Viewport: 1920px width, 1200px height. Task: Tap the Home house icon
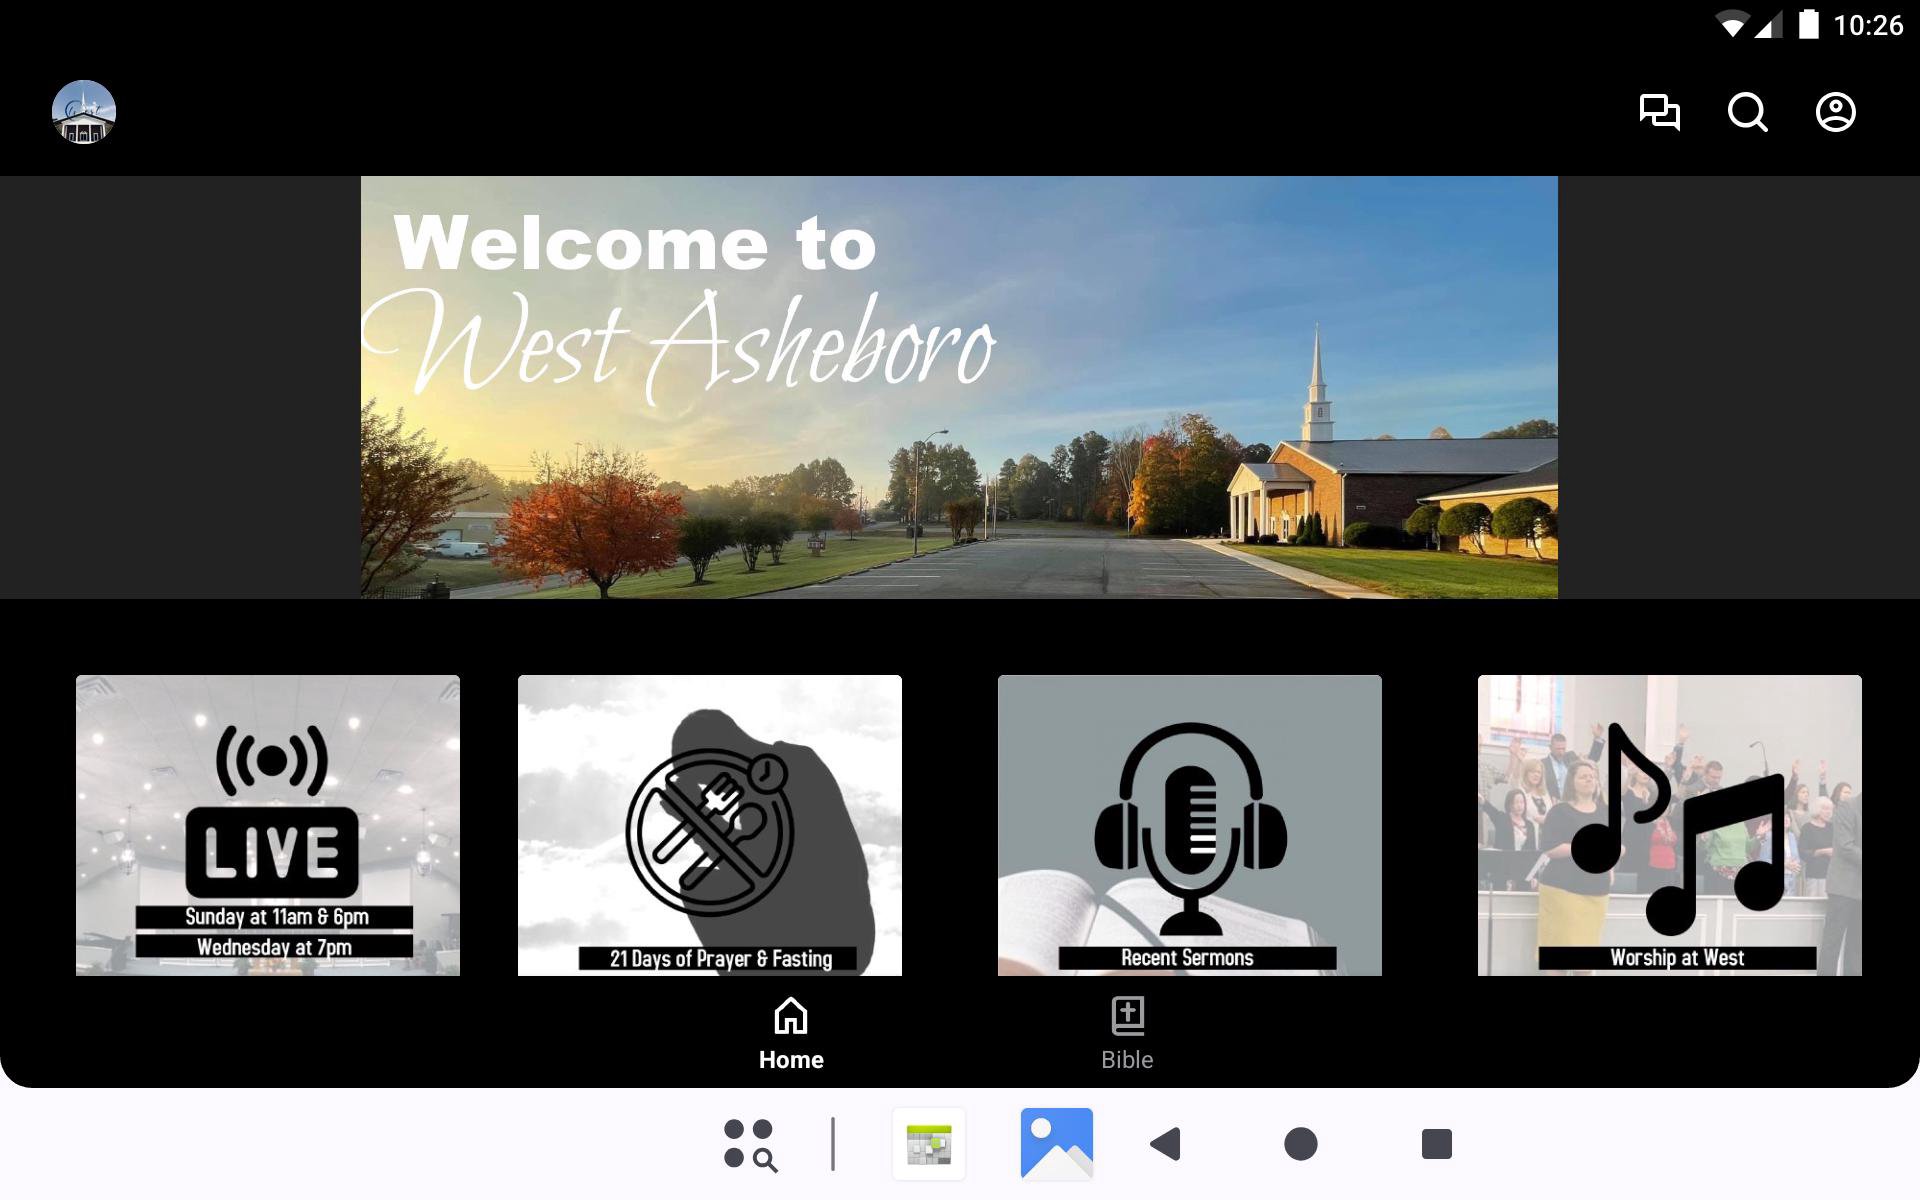(790, 1016)
